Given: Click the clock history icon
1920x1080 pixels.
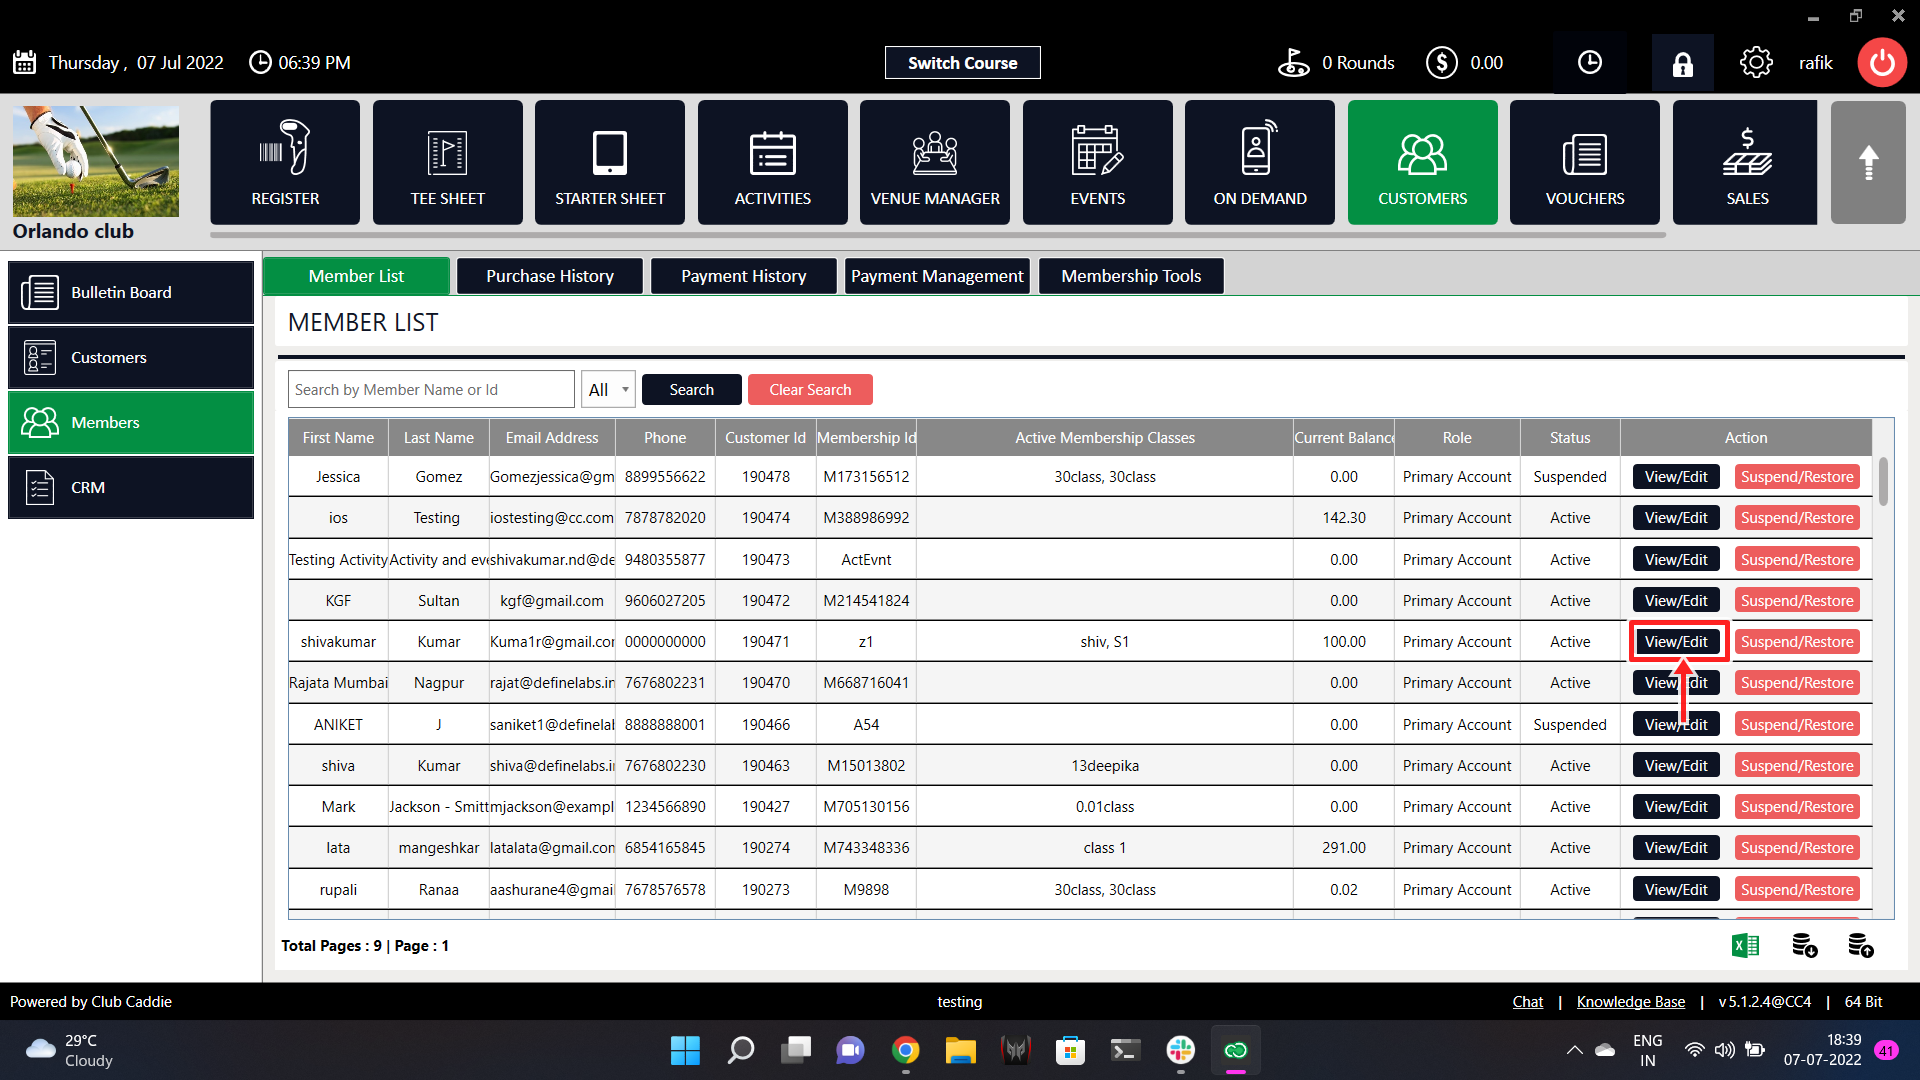Looking at the screenshot, I should tap(1589, 63).
